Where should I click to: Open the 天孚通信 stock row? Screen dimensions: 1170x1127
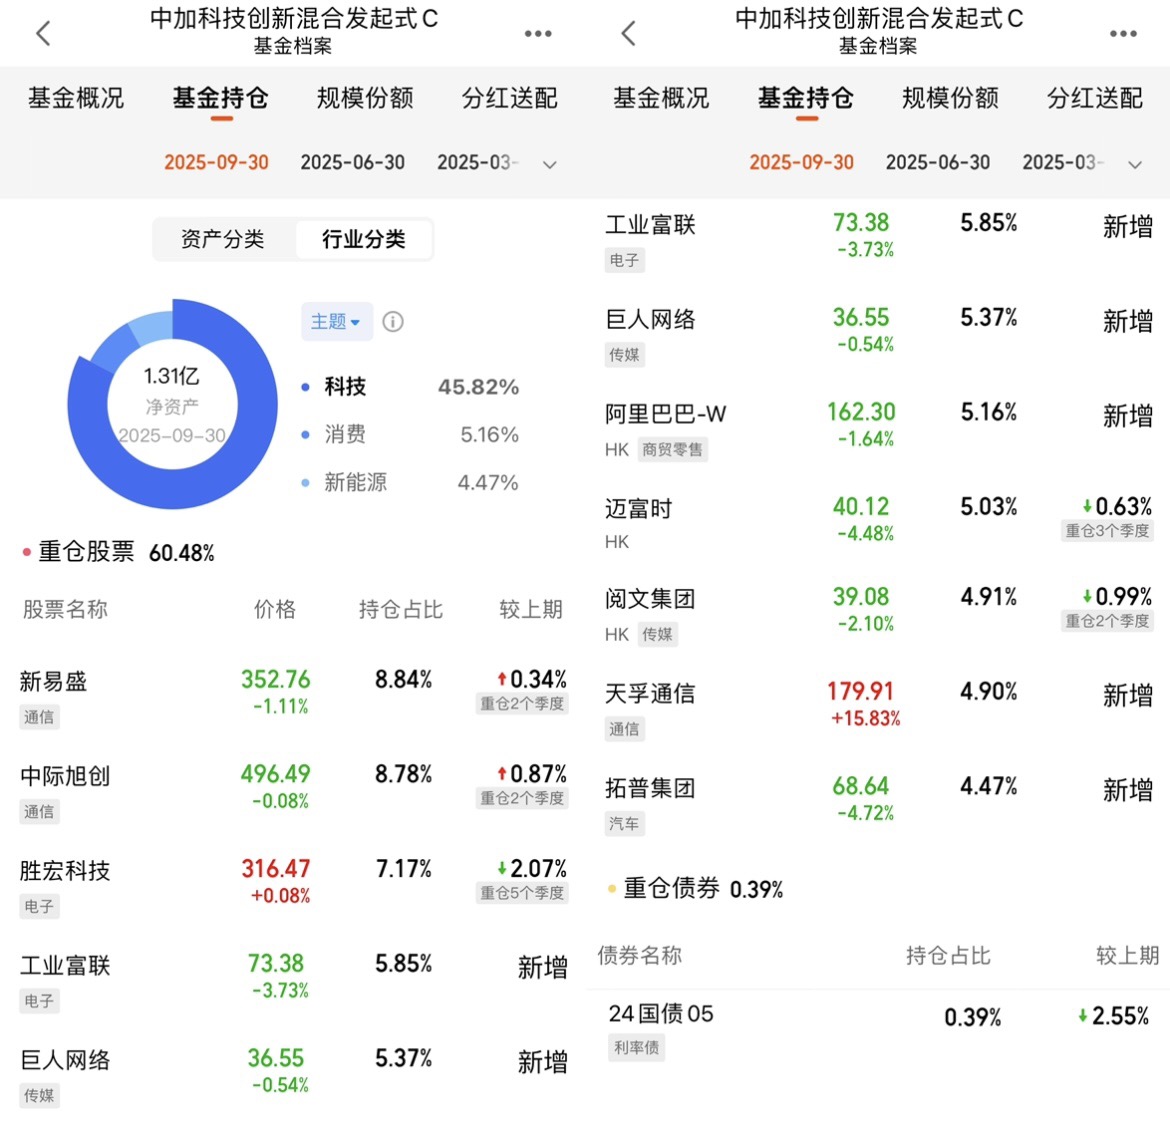[x=879, y=710]
